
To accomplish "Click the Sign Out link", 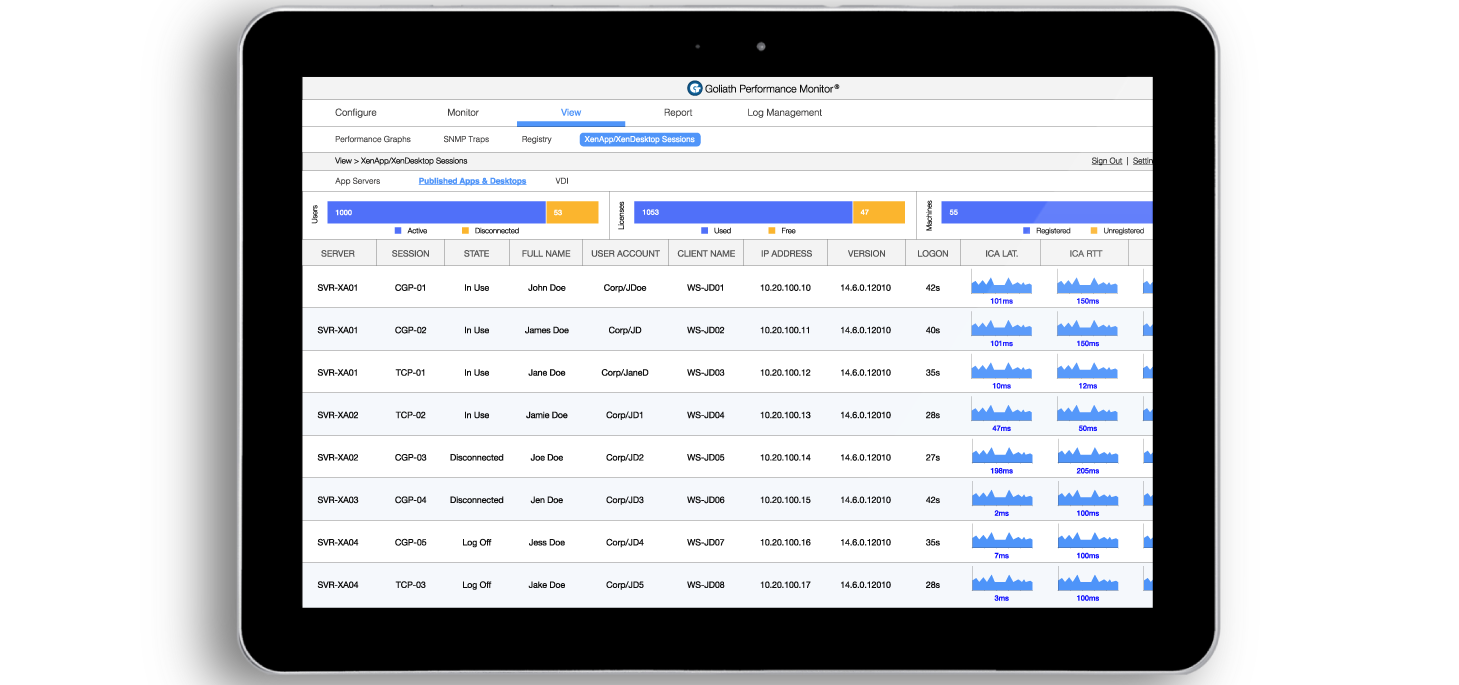I will click(x=1107, y=161).
